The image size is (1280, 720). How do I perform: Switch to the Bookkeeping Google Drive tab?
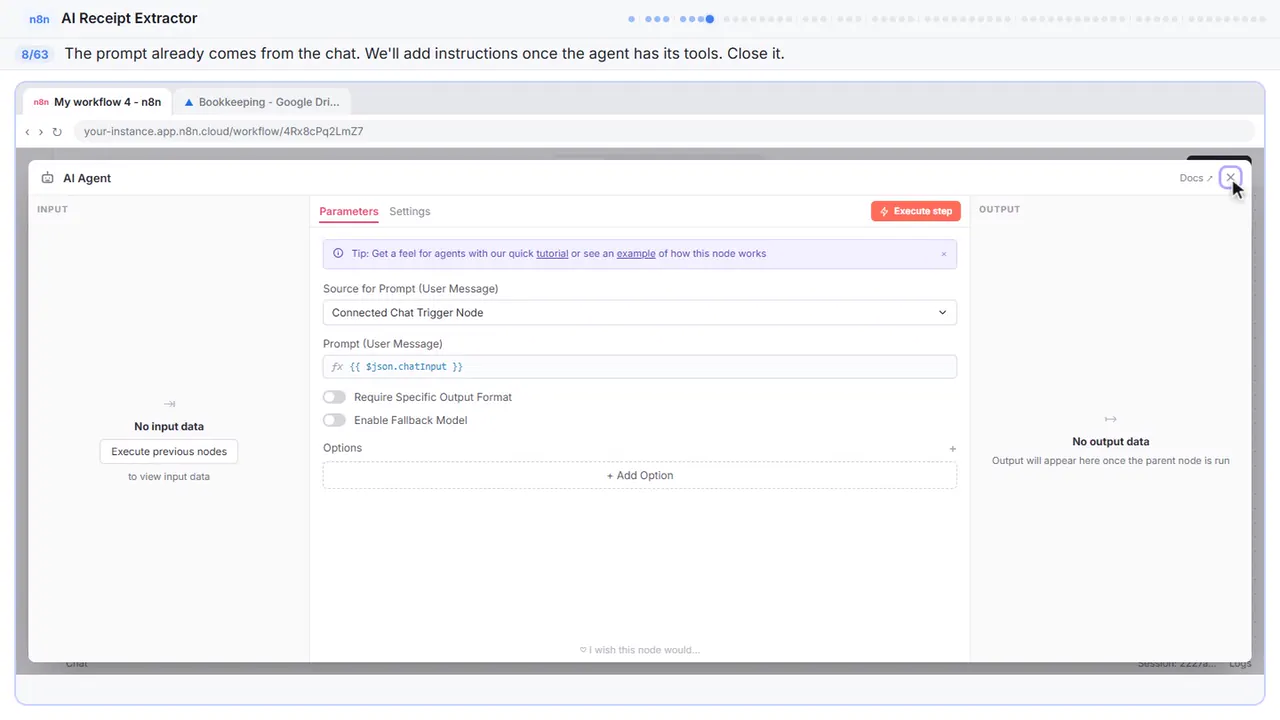click(262, 102)
